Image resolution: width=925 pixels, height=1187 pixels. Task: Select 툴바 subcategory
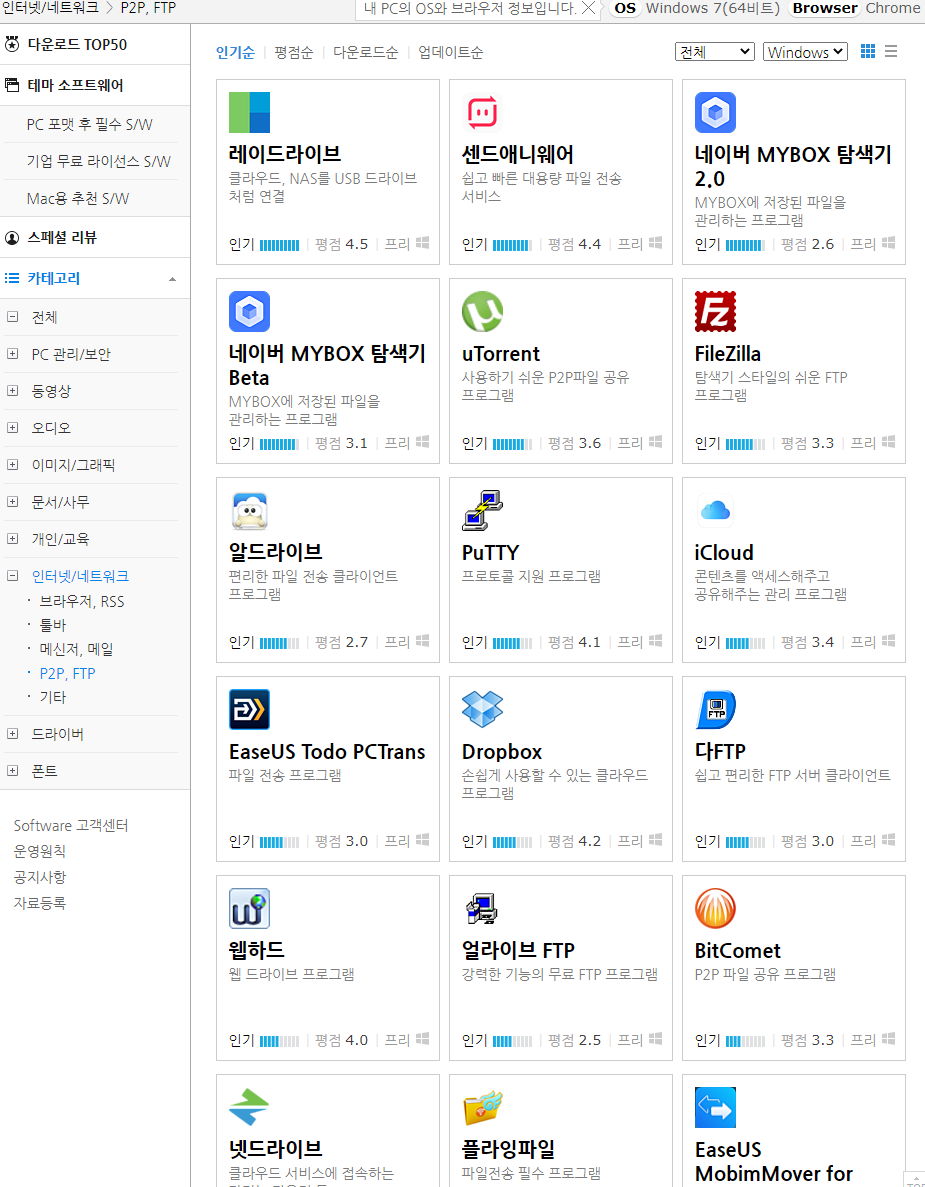[x=53, y=625]
